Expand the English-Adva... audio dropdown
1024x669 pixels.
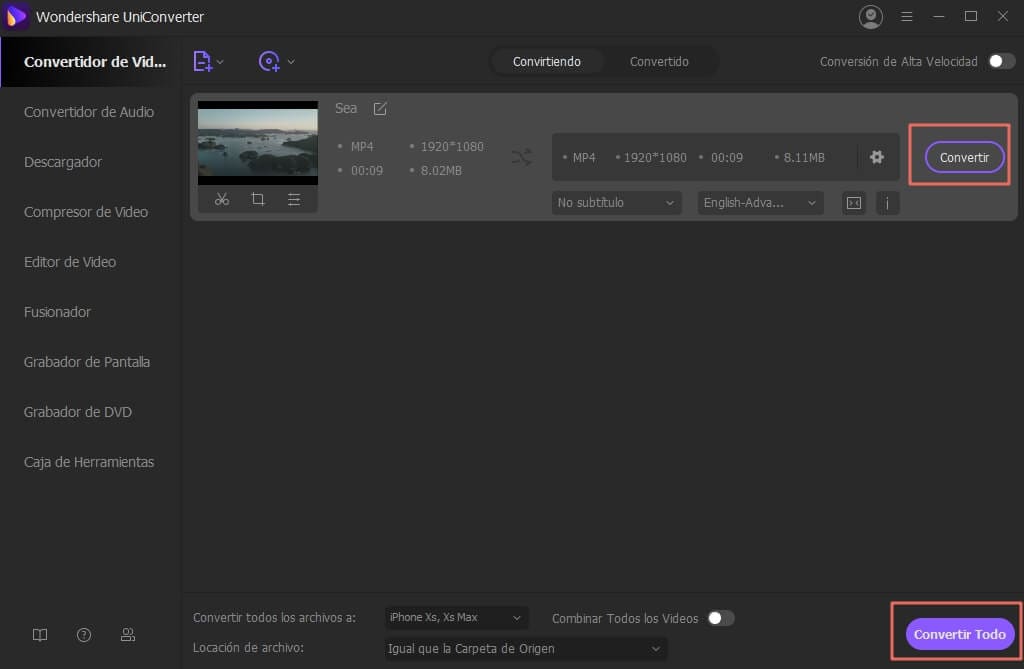(760, 203)
